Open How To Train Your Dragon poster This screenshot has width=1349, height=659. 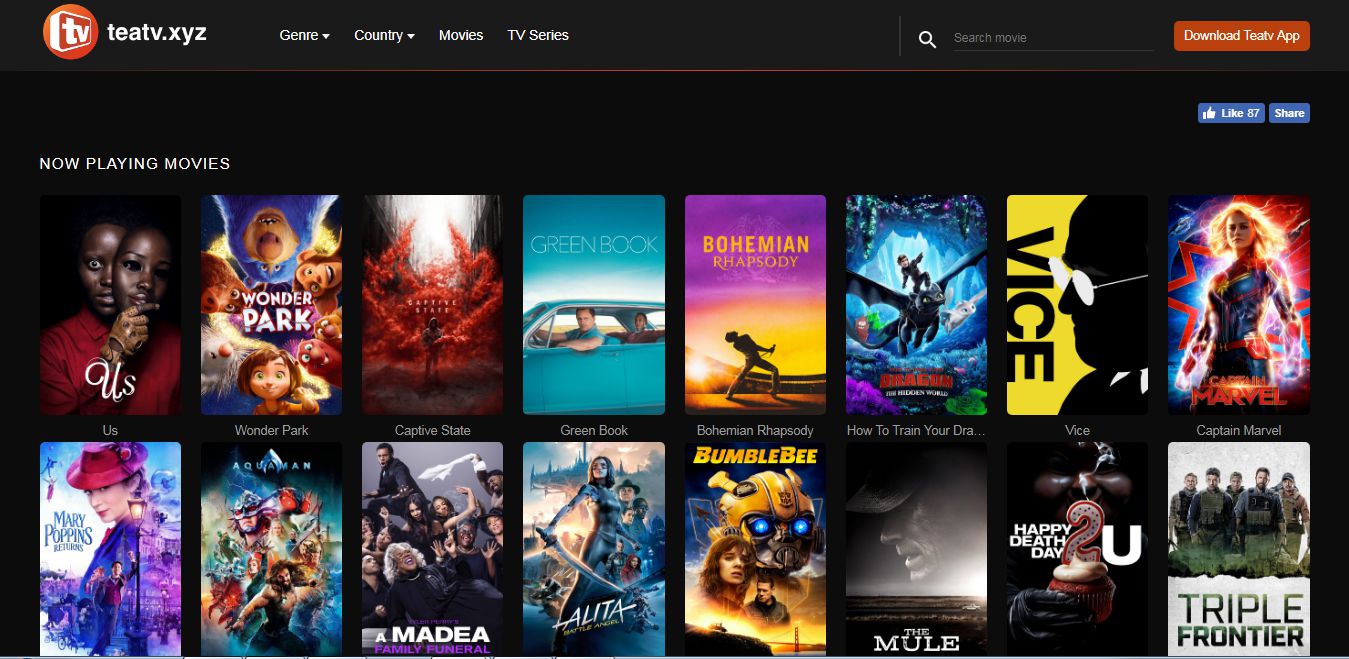(x=916, y=304)
